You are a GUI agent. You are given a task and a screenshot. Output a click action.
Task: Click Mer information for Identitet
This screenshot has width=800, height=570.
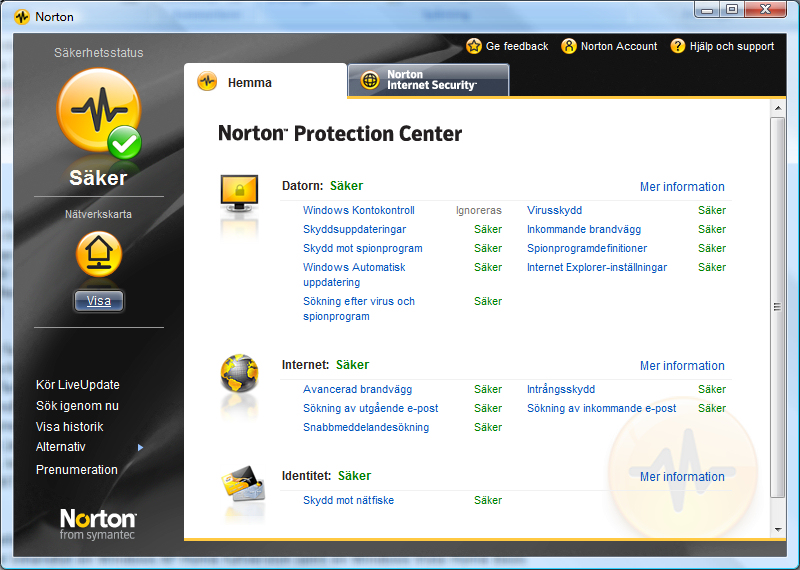pos(682,477)
